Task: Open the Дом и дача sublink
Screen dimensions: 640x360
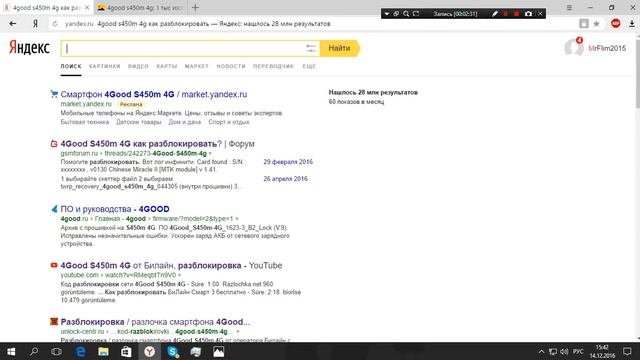Action: [x=185, y=122]
